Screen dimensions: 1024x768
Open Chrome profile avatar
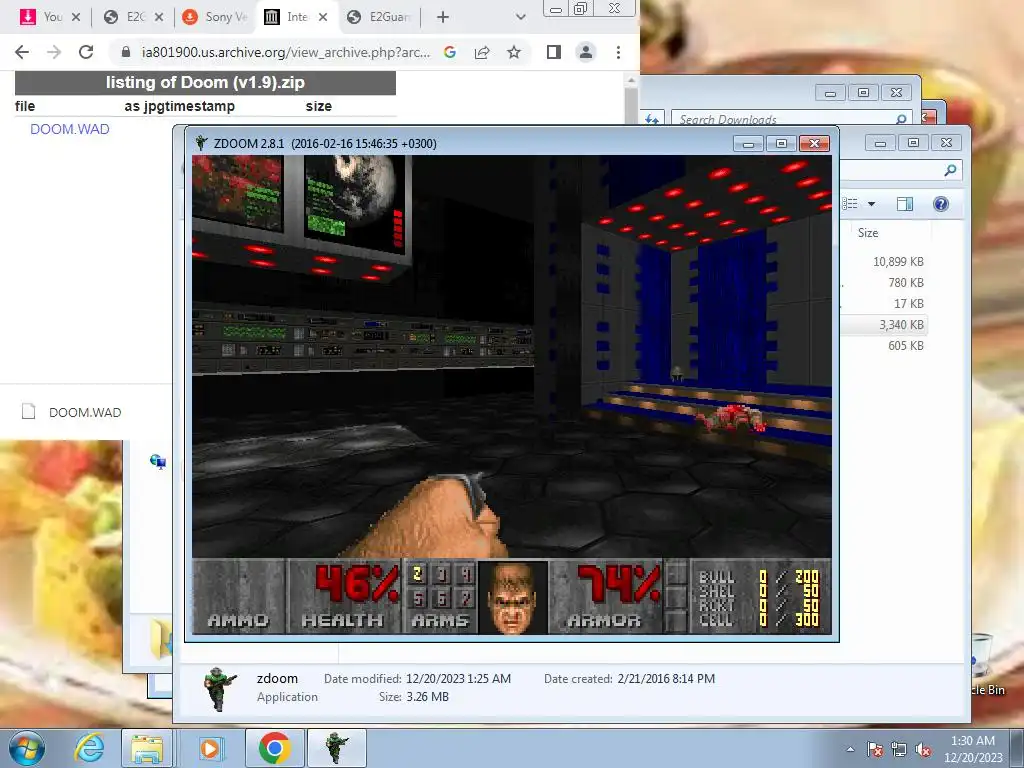click(586, 52)
